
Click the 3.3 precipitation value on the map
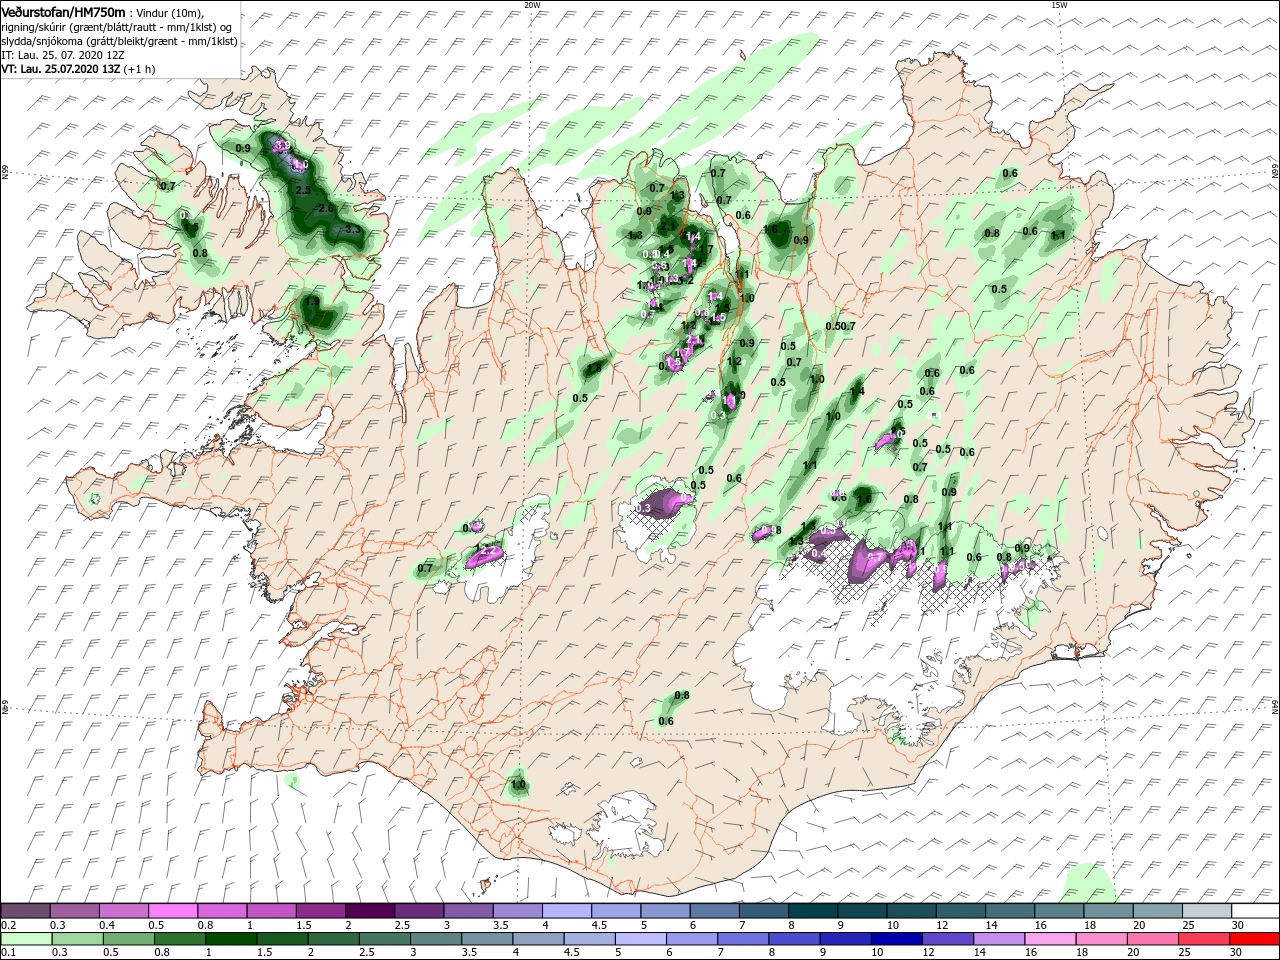[x=352, y=229]
